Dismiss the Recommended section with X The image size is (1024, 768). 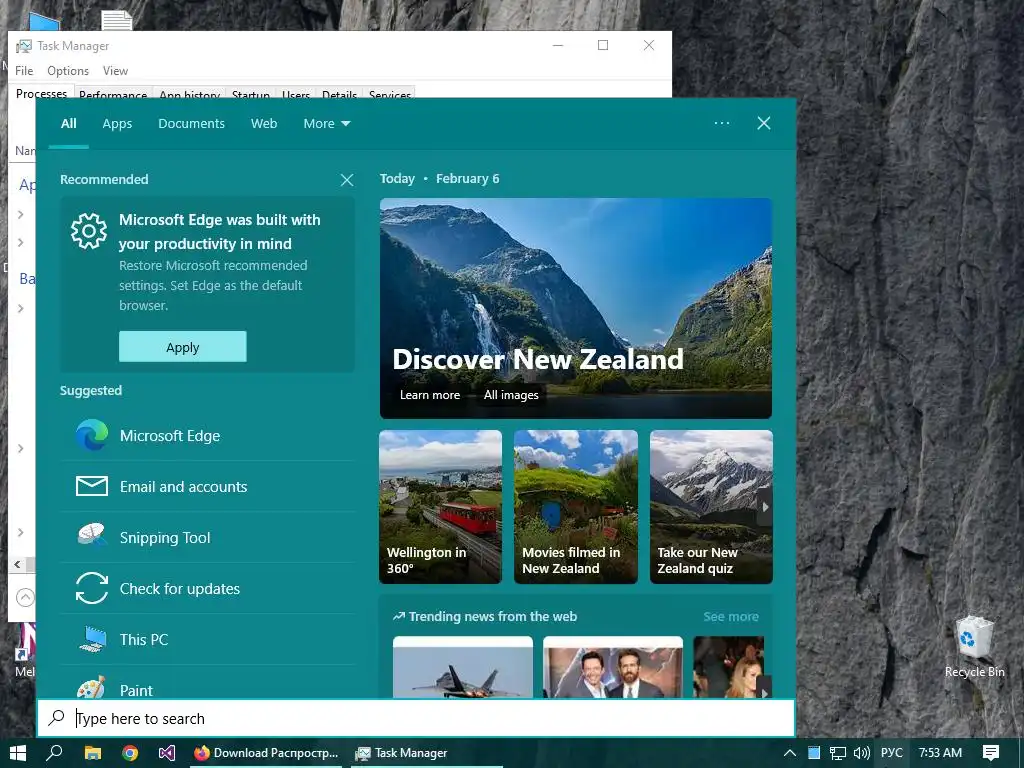347,180
